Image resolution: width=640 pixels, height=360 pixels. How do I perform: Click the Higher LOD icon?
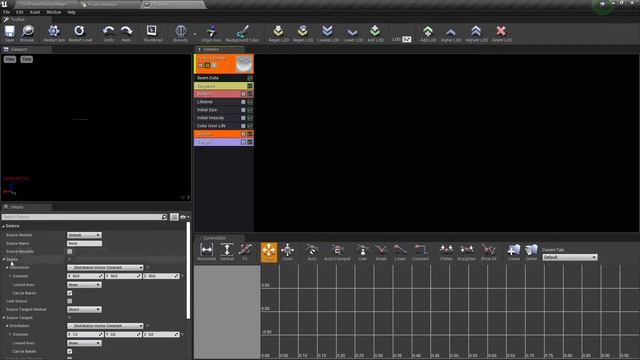click(451, 33)
